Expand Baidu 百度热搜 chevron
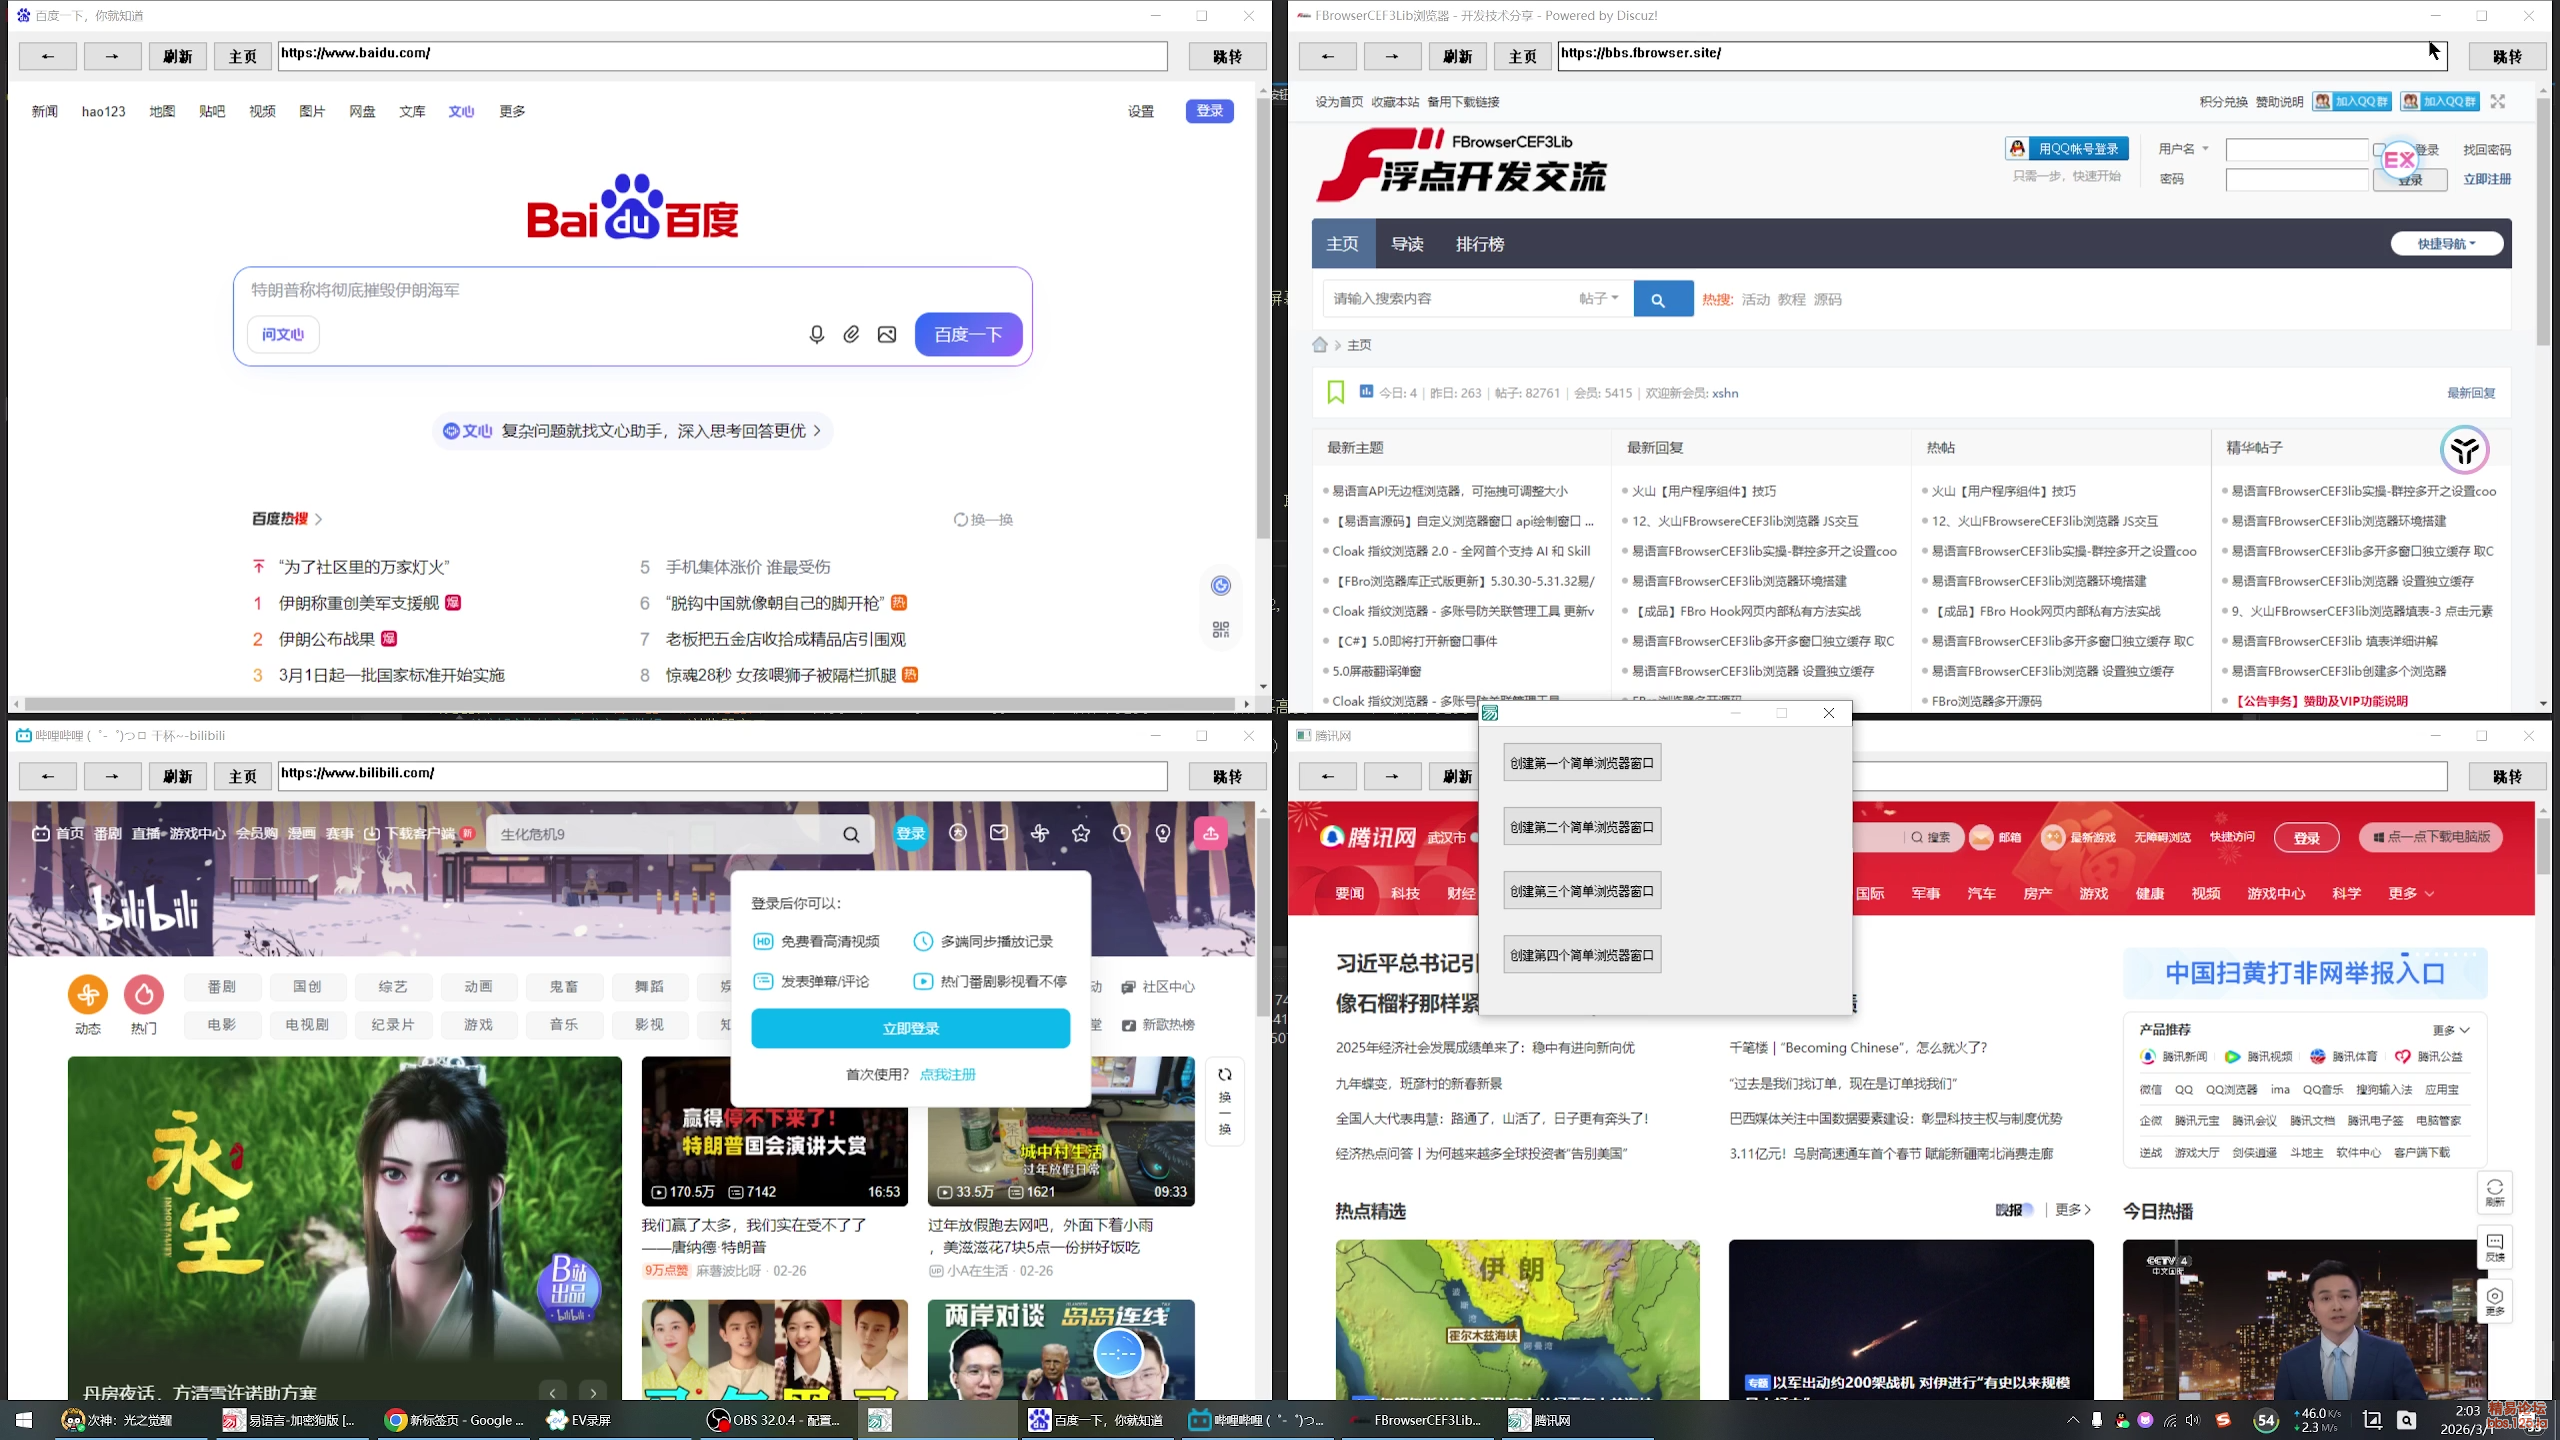The width and height of the screenshot is (2560, 1440). (x=319, y=519)
